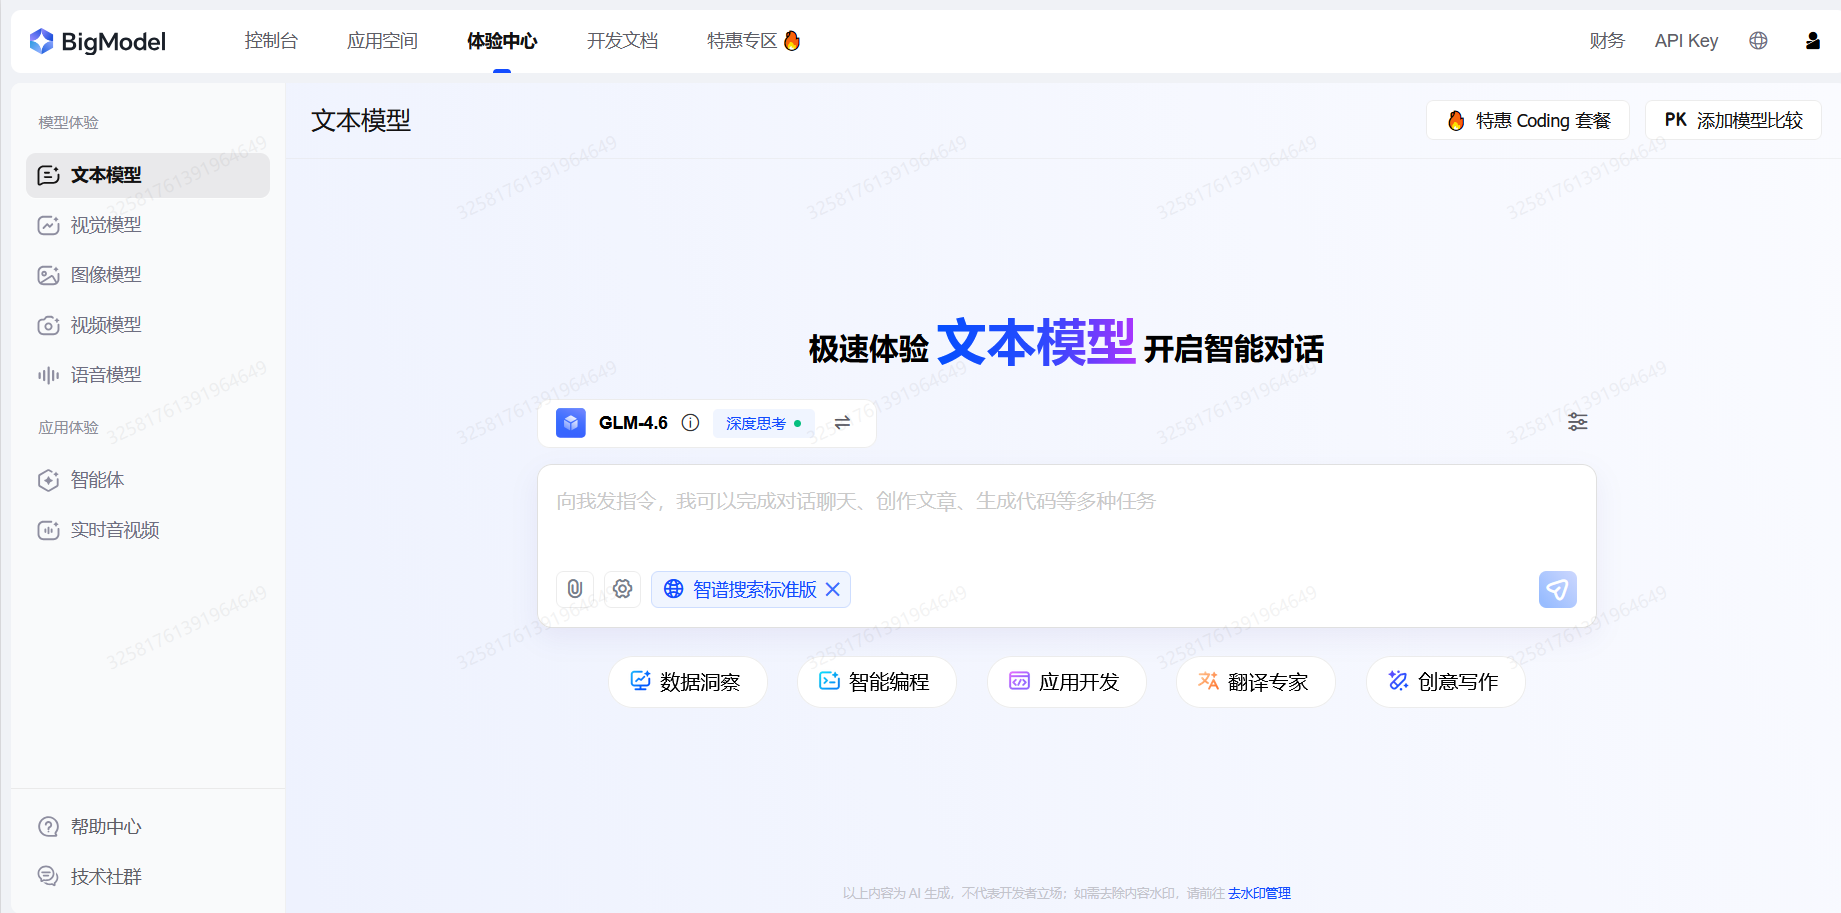Screen dimensions: 1841x913
Task: Click the GLM-4.6 model name
Action: tap(633, 423)
